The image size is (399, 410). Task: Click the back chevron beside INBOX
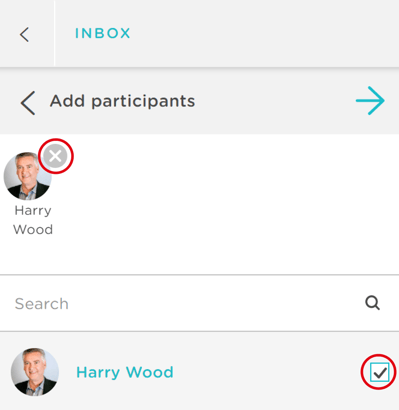(24, 34)
